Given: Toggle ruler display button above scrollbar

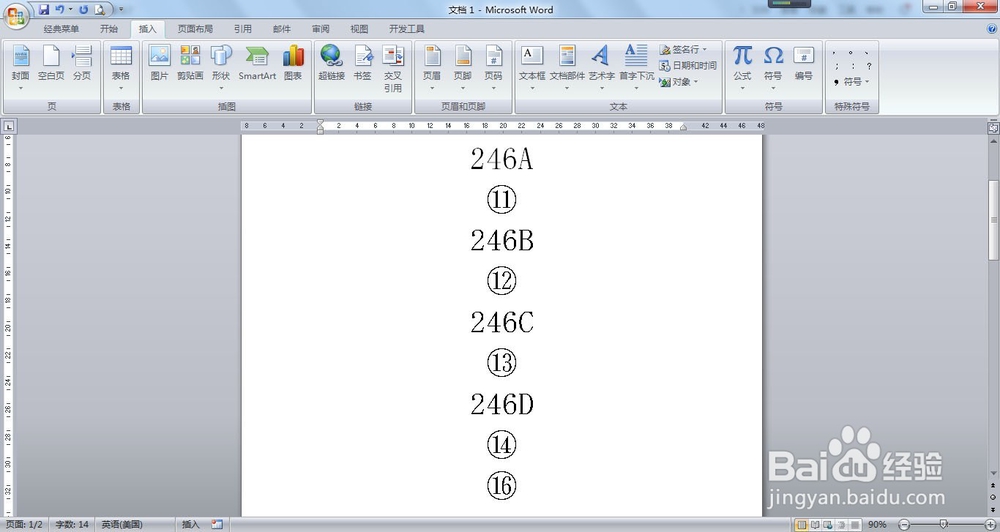Looking at the screenshot, I should pyautogui.click(x=993, y=128).
